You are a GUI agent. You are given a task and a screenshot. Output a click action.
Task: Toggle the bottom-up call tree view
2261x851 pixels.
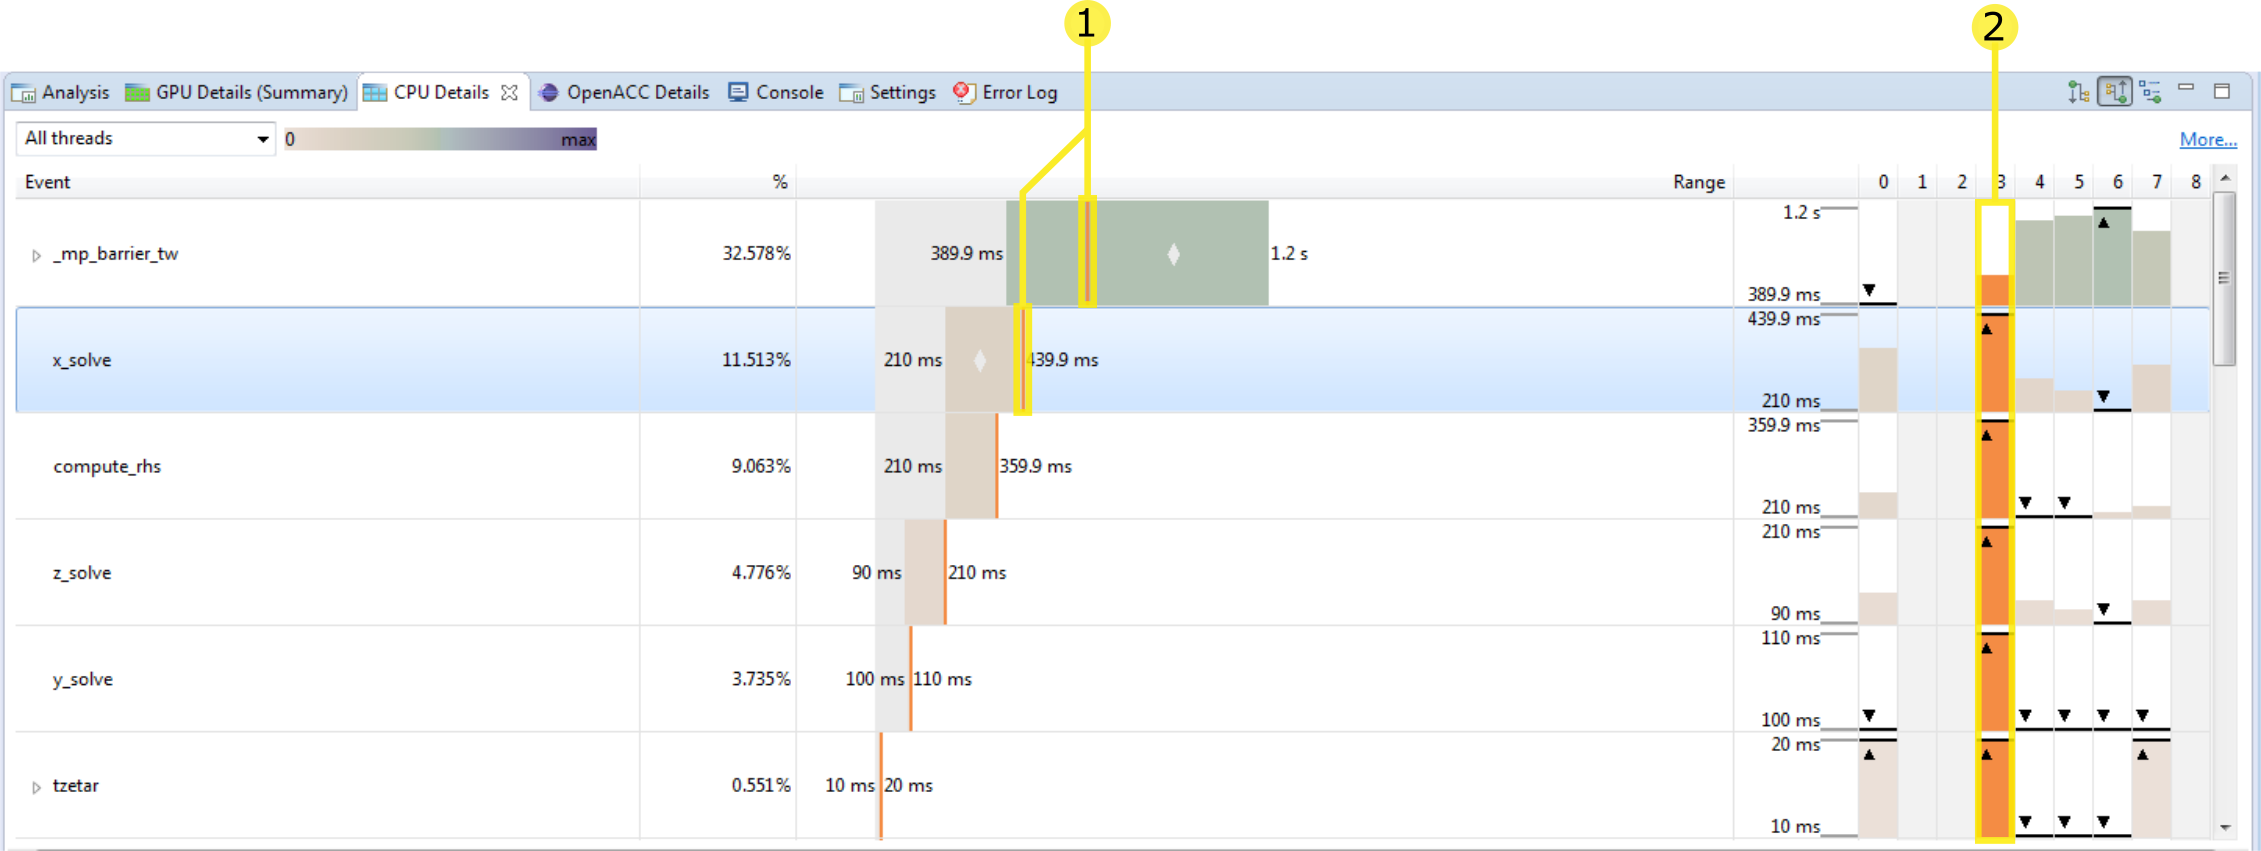tap(2114, 92)
